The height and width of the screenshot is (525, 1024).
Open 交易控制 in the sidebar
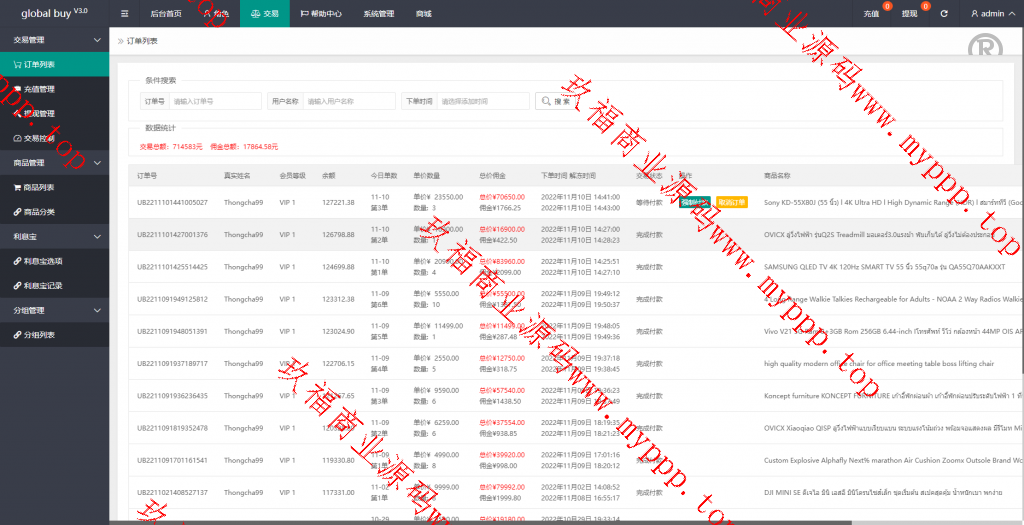tap(40, 138)
